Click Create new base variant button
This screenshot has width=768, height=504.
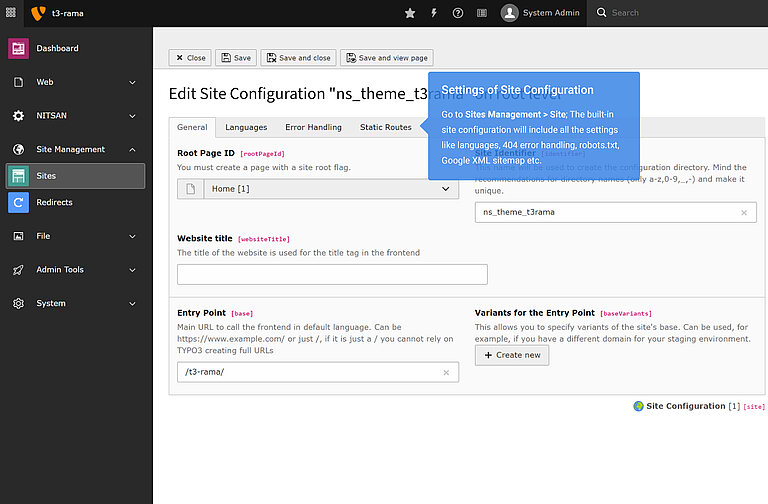(x=511, y=355)
